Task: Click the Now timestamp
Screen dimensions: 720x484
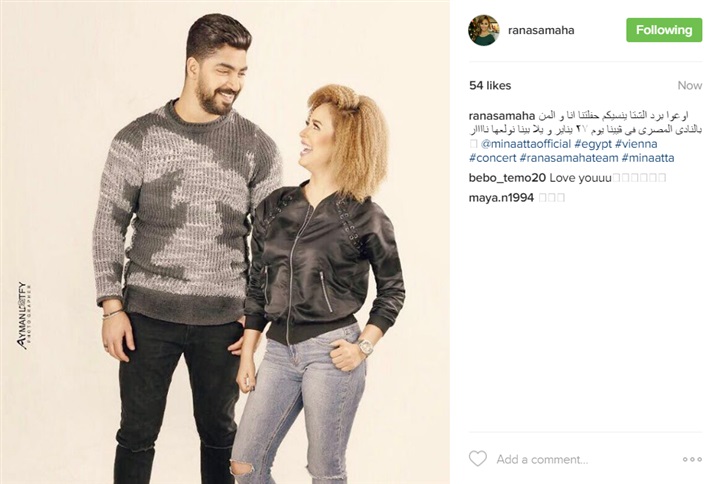Action: click(690, 85)
